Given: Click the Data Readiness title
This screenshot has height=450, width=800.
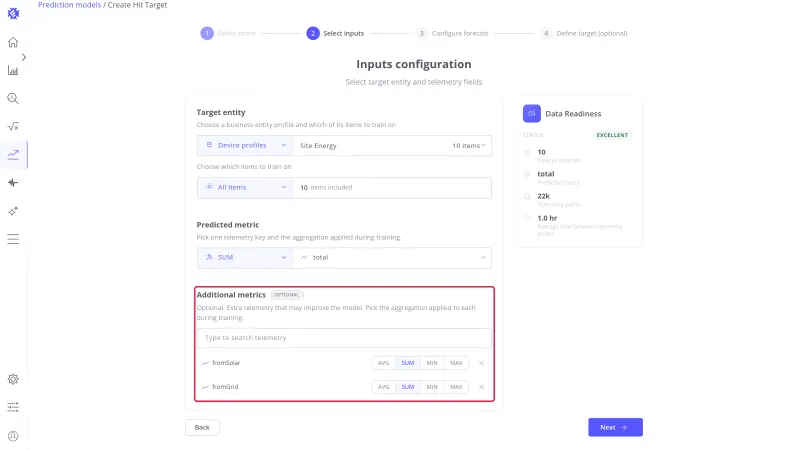Looking at the screenshot, I should [573, 114].
